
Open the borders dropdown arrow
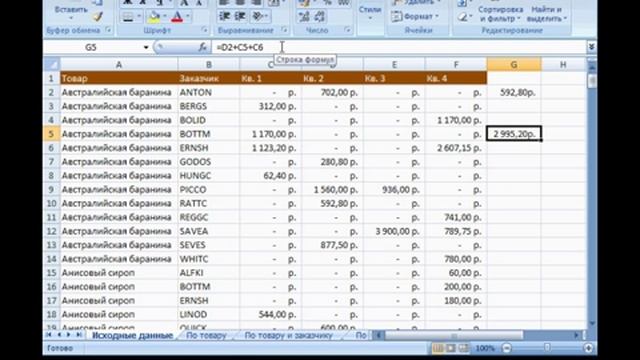[138, 17]
